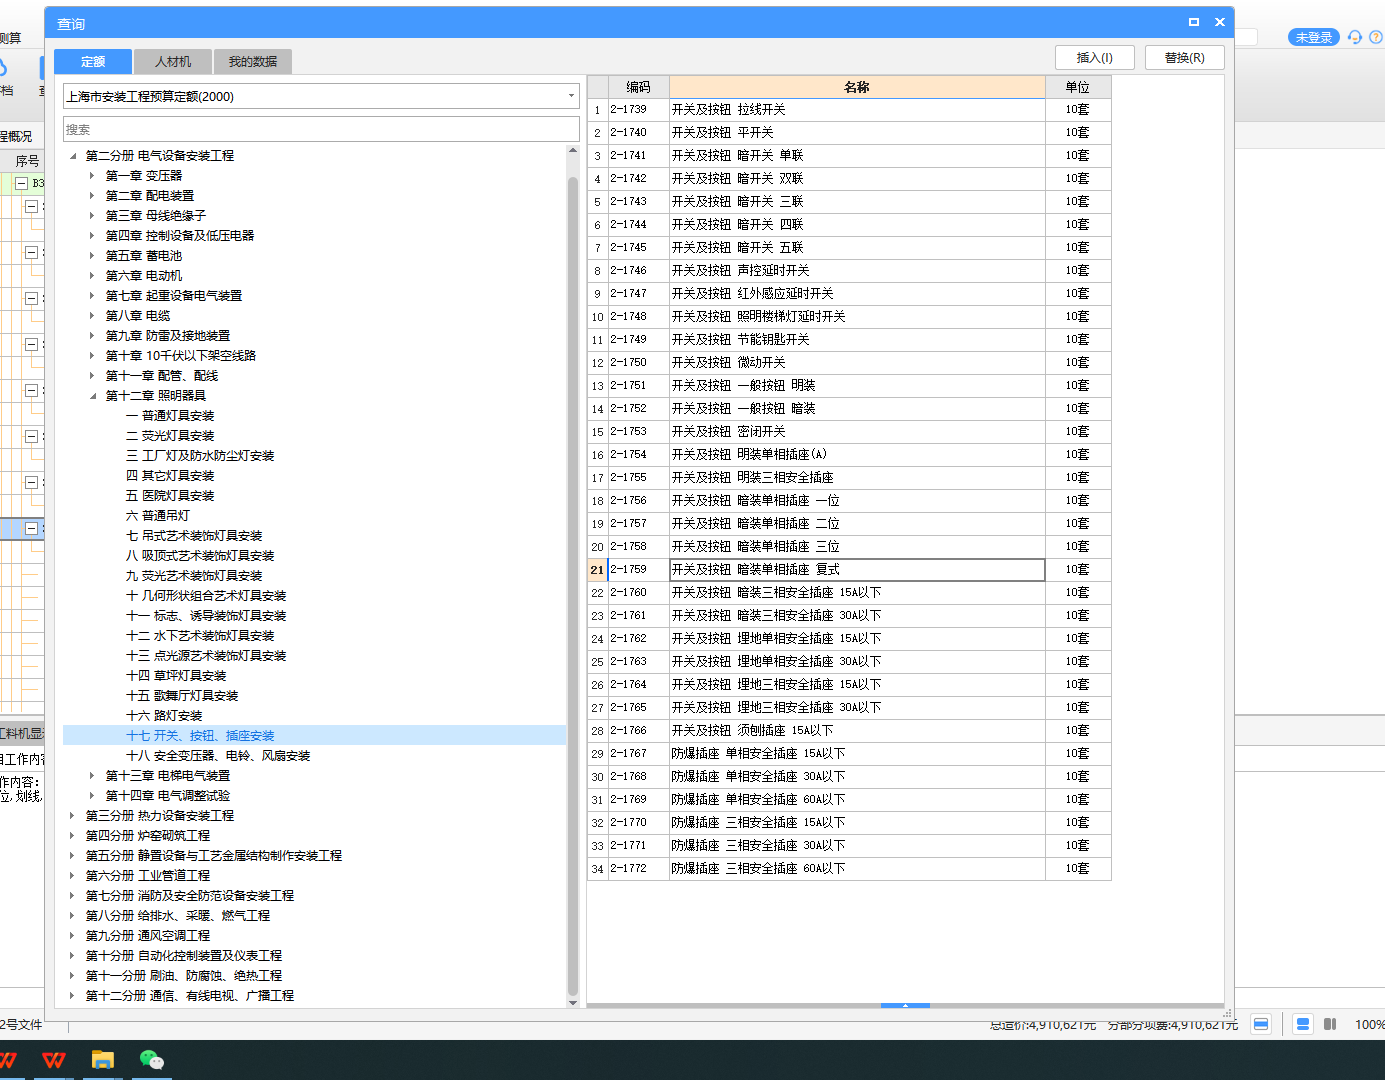Select row 开关及按钮 暗装单相插座 一位
This screenshot has width=1385, height=1080.
(849, 501)
